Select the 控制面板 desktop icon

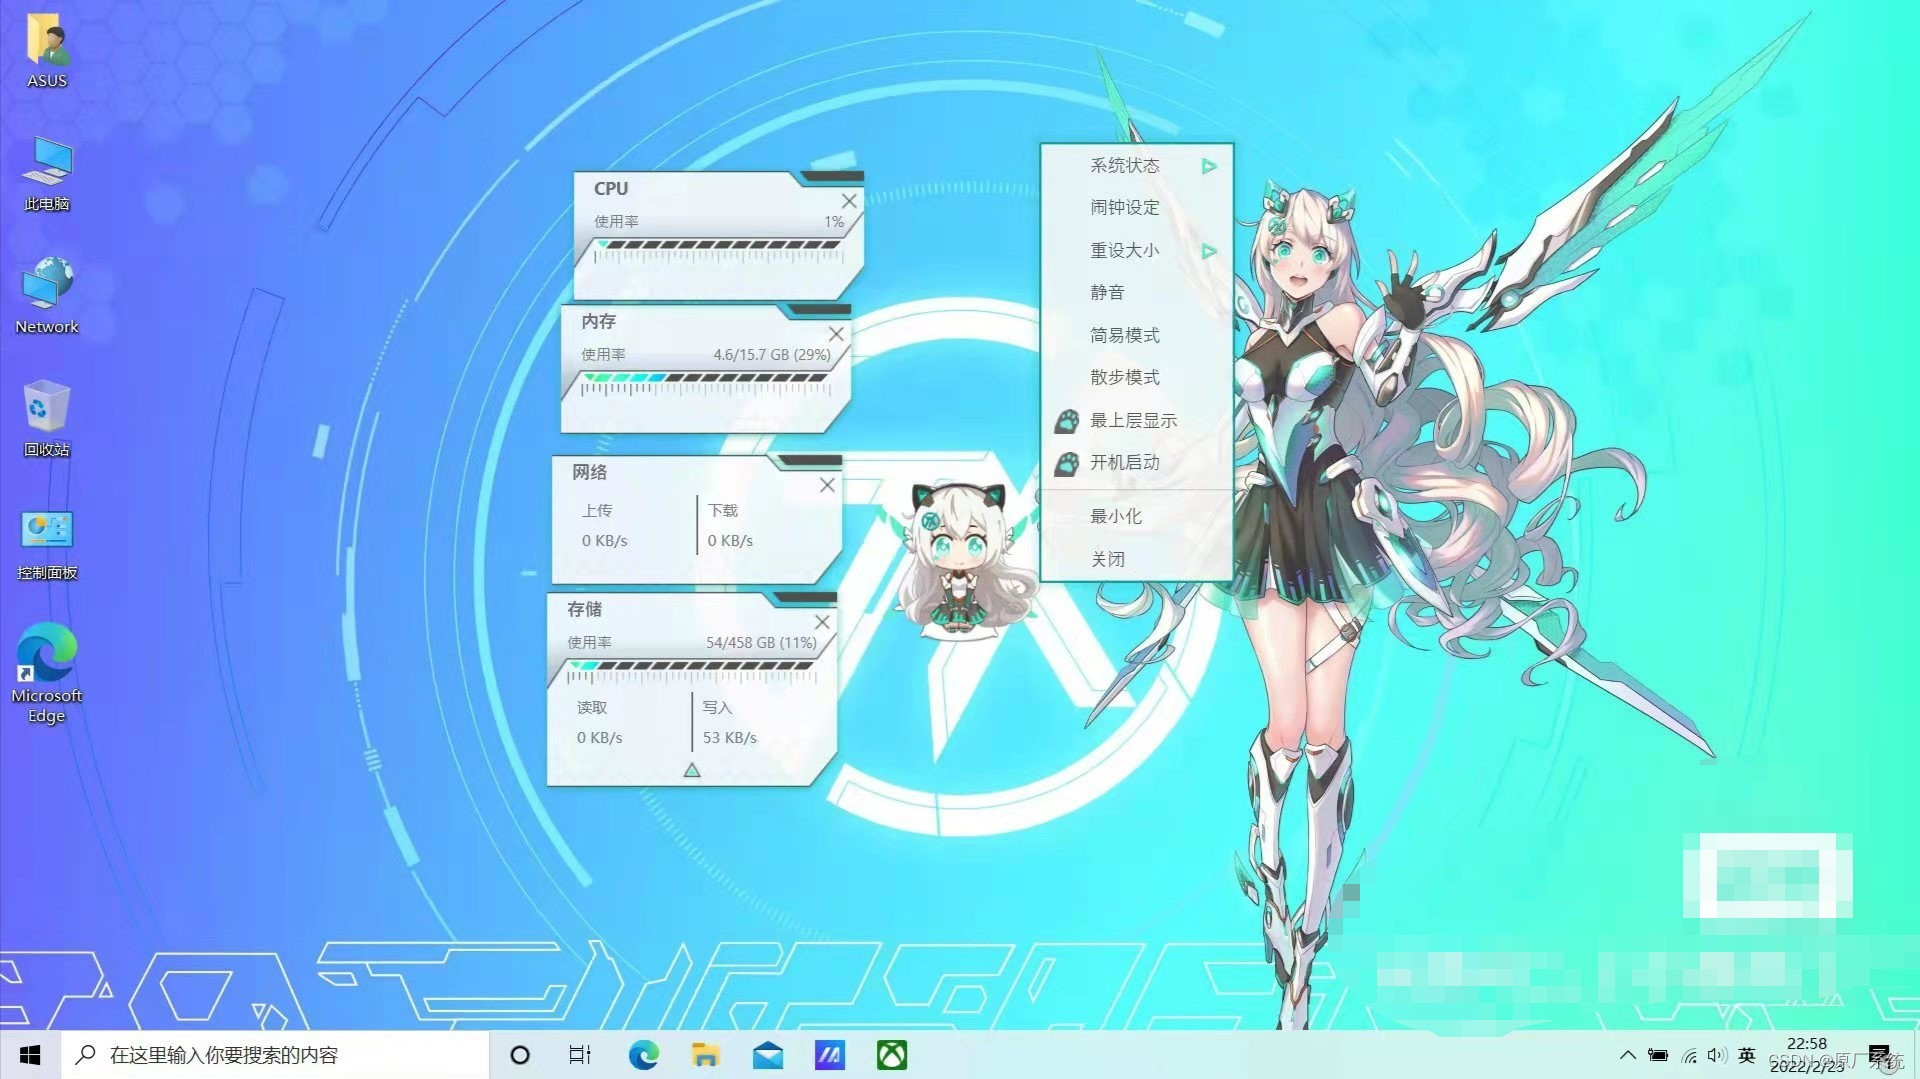point(47,545)
